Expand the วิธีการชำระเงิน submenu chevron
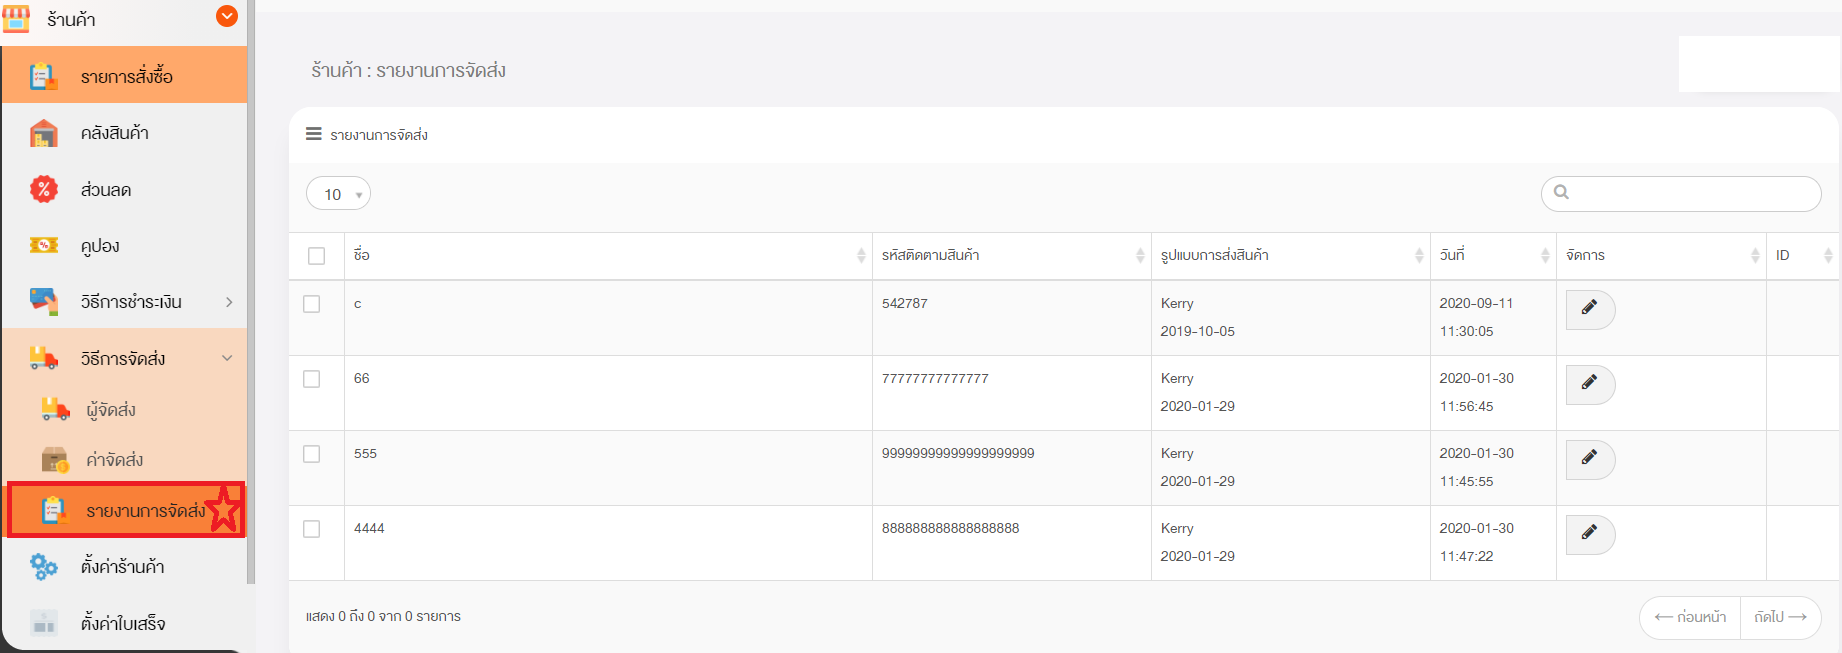 [229, 302]
